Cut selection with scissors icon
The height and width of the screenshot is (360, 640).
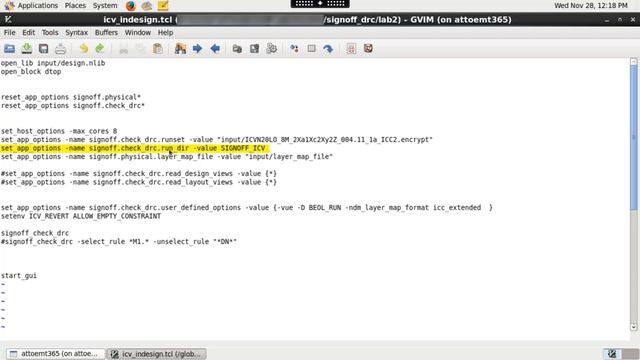pos(123,49)
